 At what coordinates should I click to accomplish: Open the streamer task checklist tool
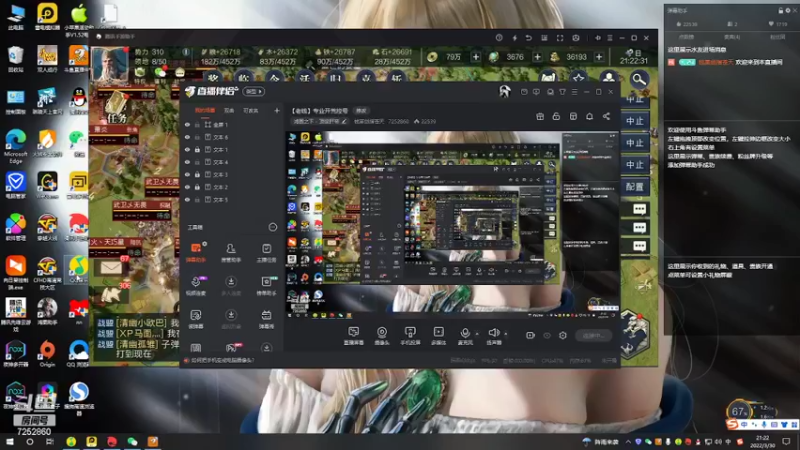click(x=266, y=252)
